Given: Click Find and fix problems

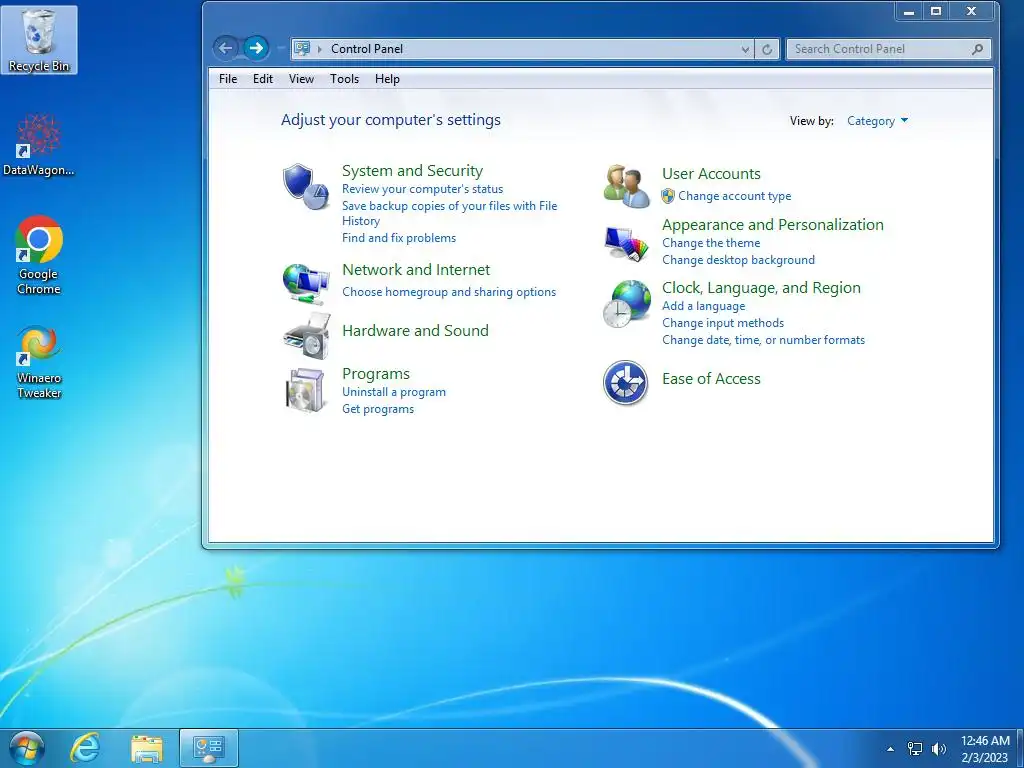Looking at the screenshot, I should (398, 238).
